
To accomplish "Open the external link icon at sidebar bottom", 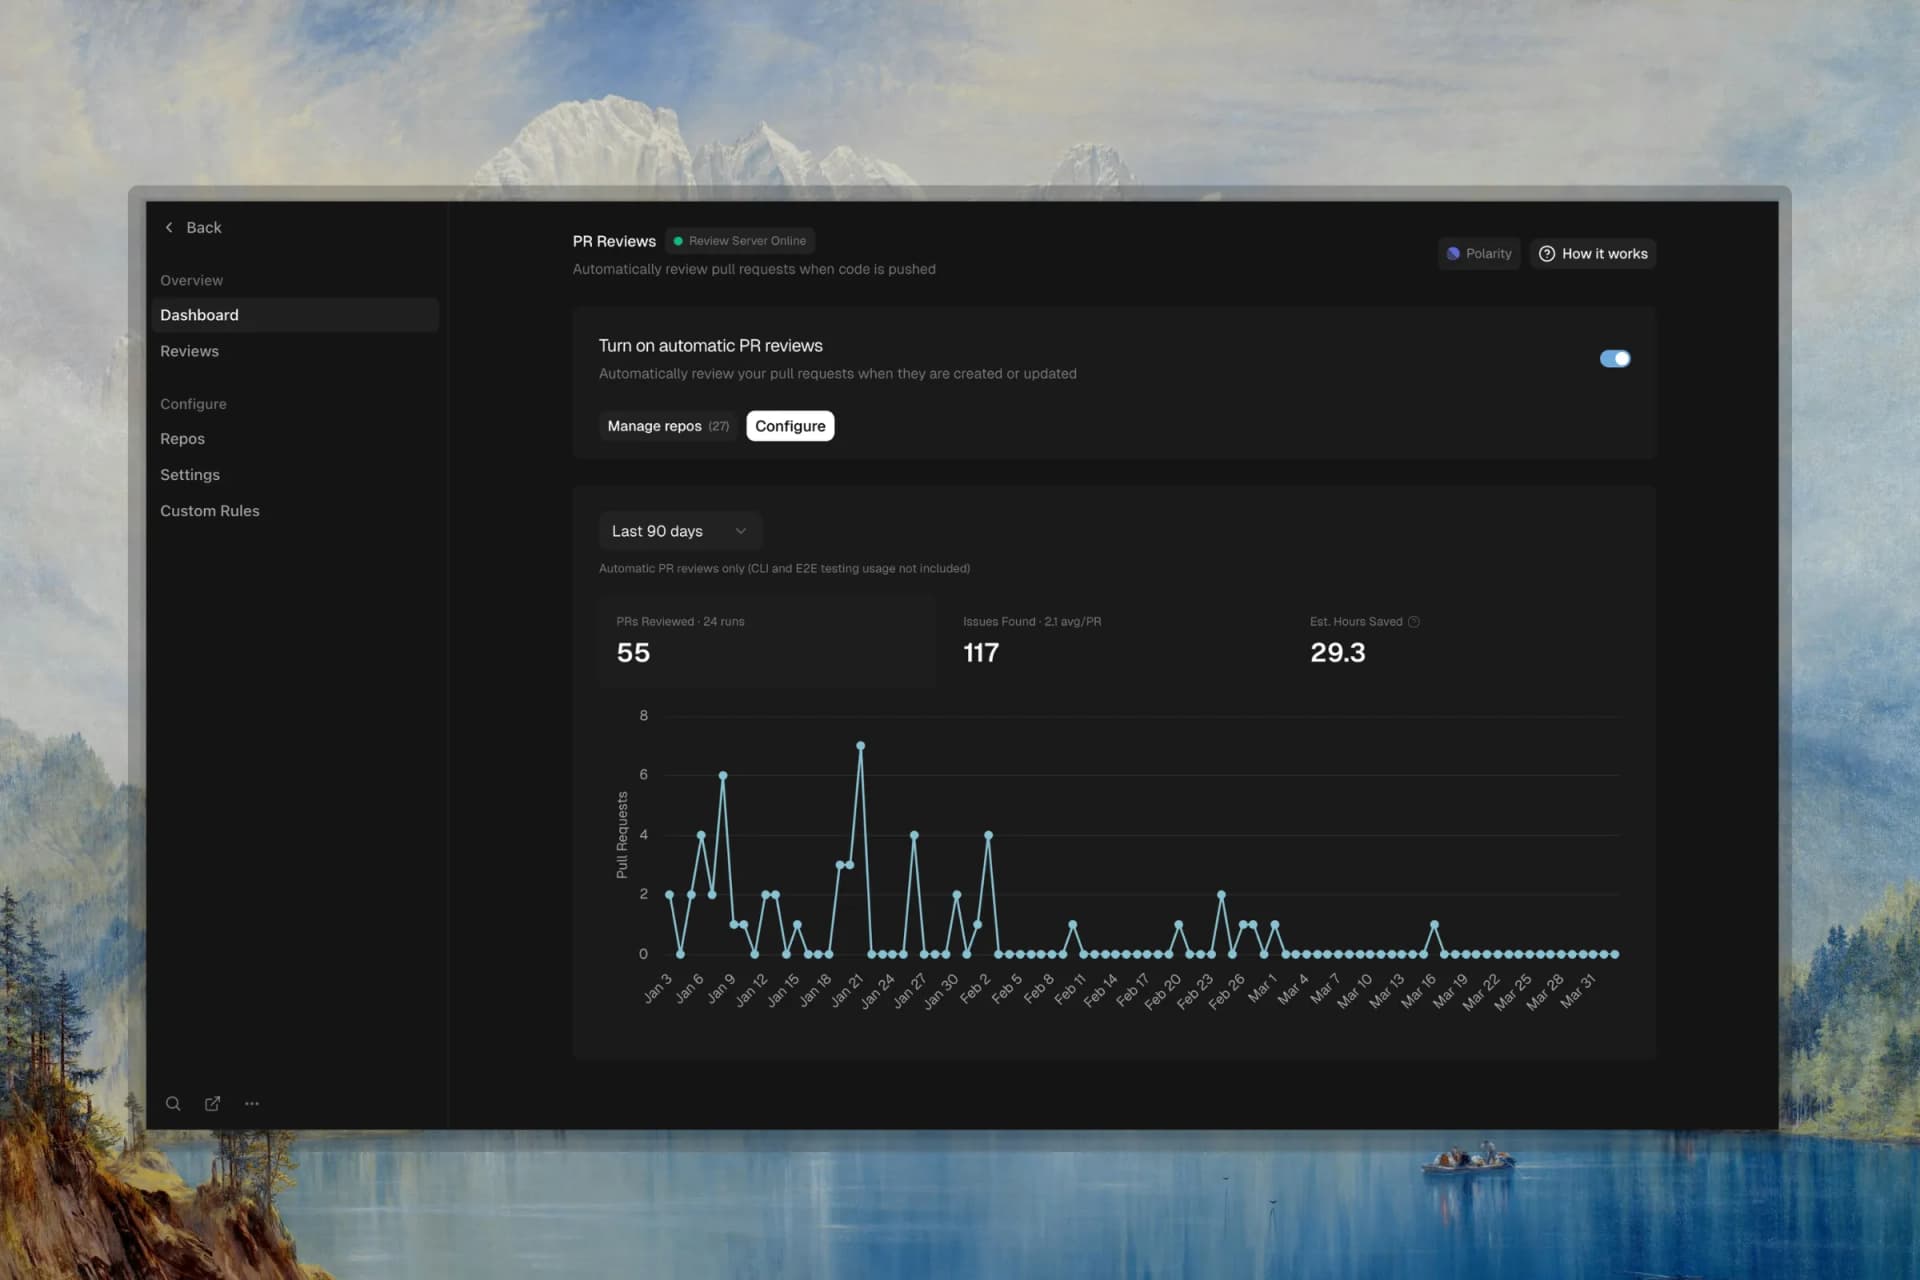I will [212, 1103].
